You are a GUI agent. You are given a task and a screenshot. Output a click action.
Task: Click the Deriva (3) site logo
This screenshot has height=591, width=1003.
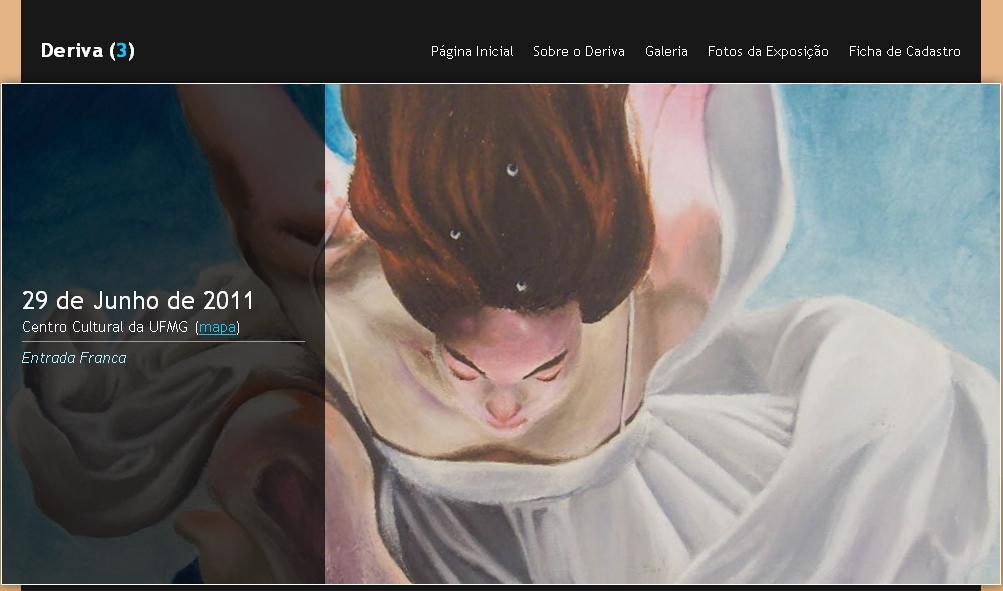[x=87, y=51]
